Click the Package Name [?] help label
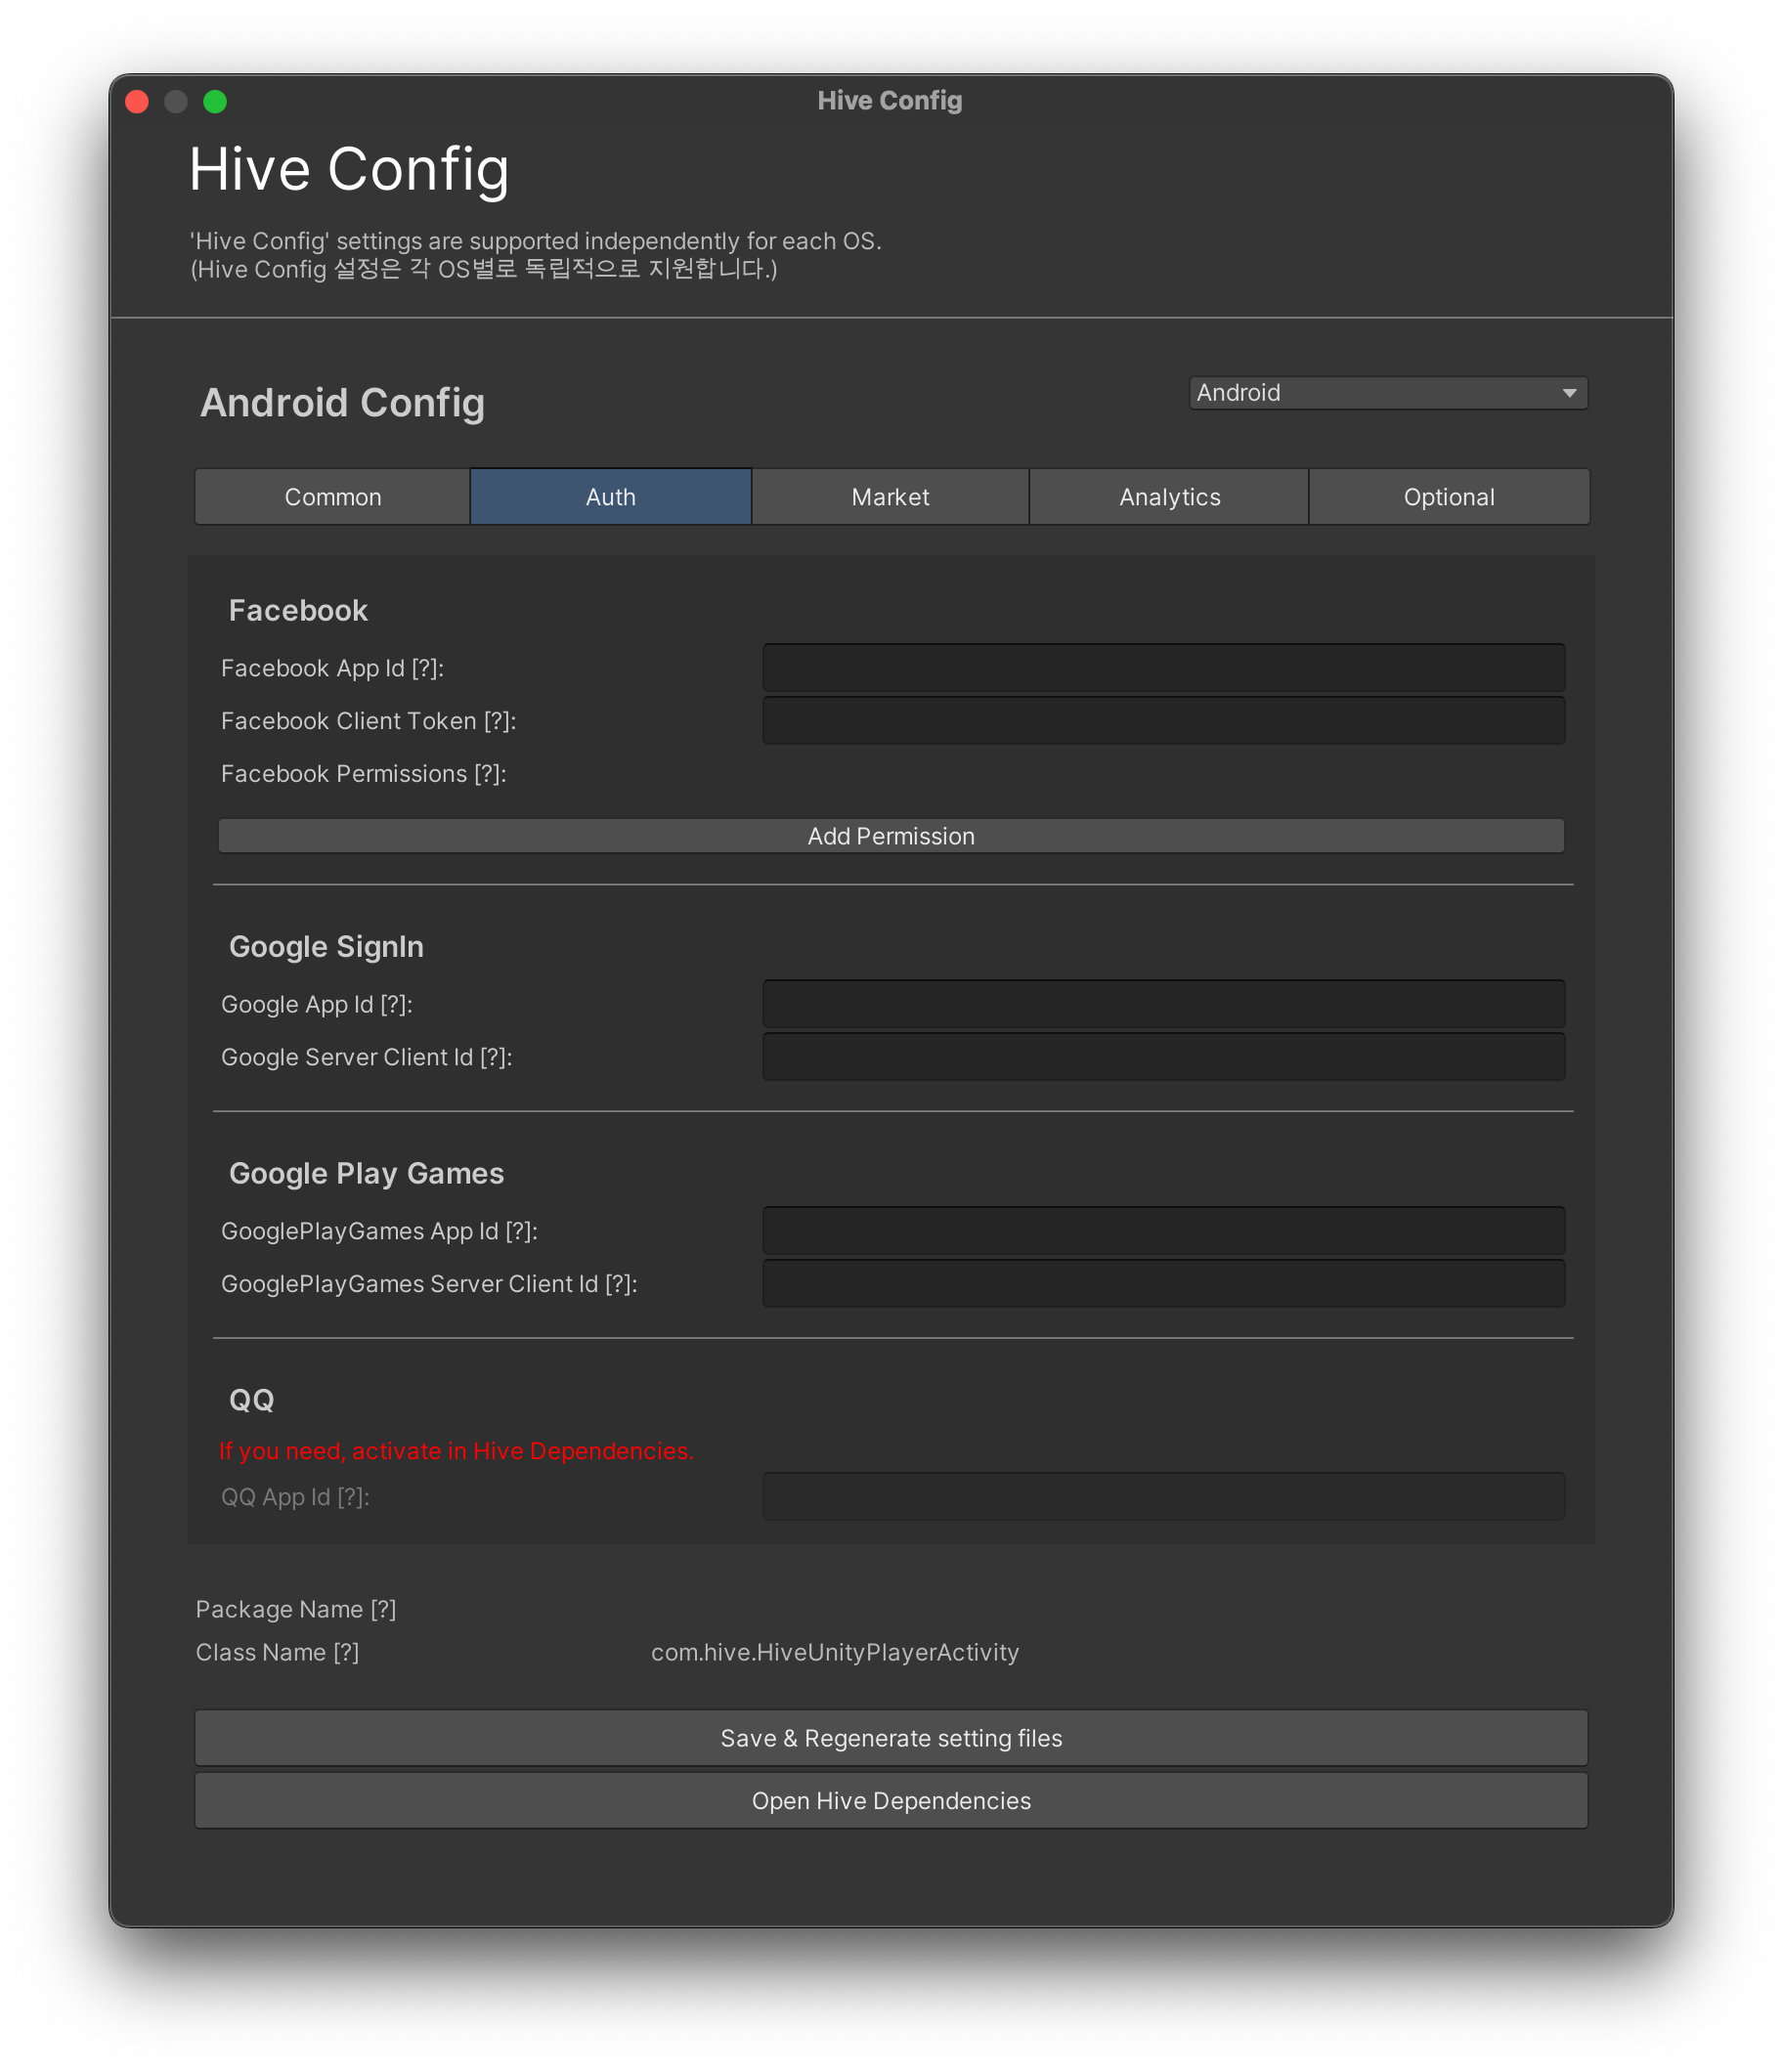The height and width of the screenshot is (2072, 1783). tap(296, 1609)
